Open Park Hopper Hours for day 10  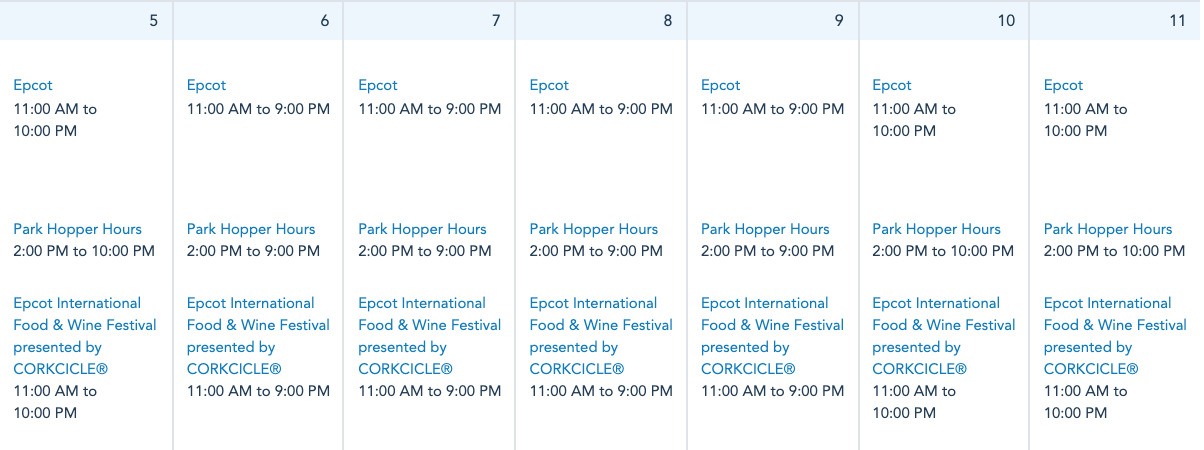coord(937,230)
